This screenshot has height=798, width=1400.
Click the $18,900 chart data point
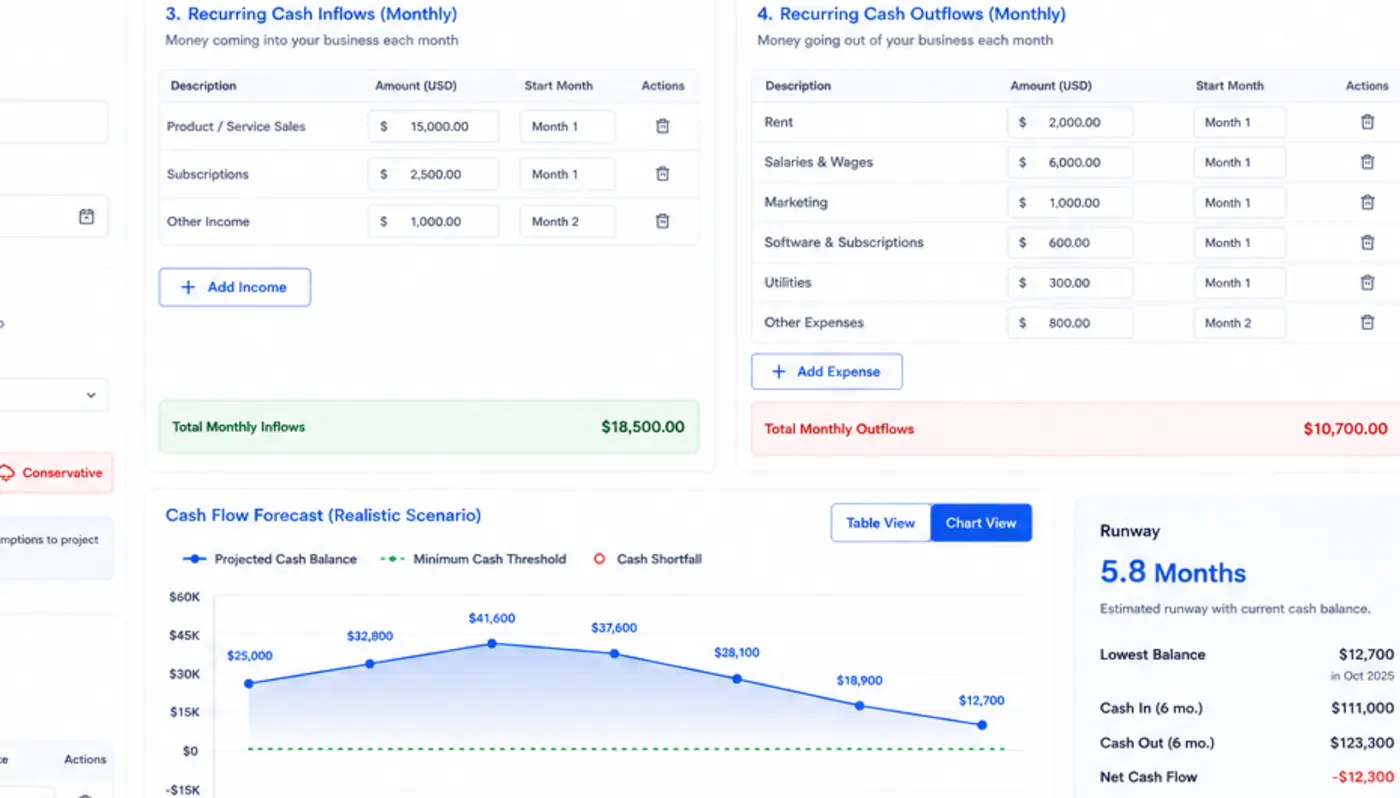pos(859,706)
